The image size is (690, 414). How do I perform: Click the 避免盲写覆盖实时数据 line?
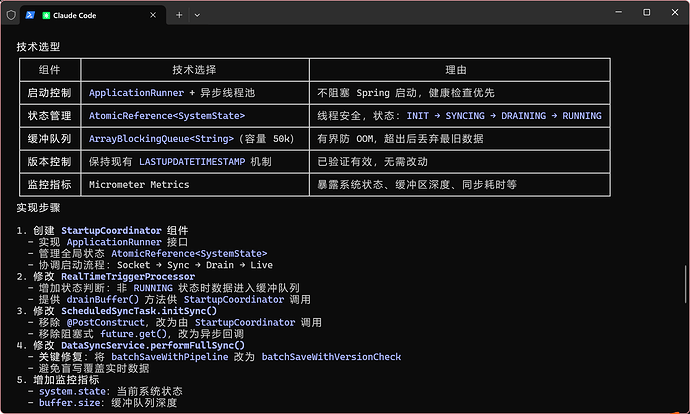[88, 368]
